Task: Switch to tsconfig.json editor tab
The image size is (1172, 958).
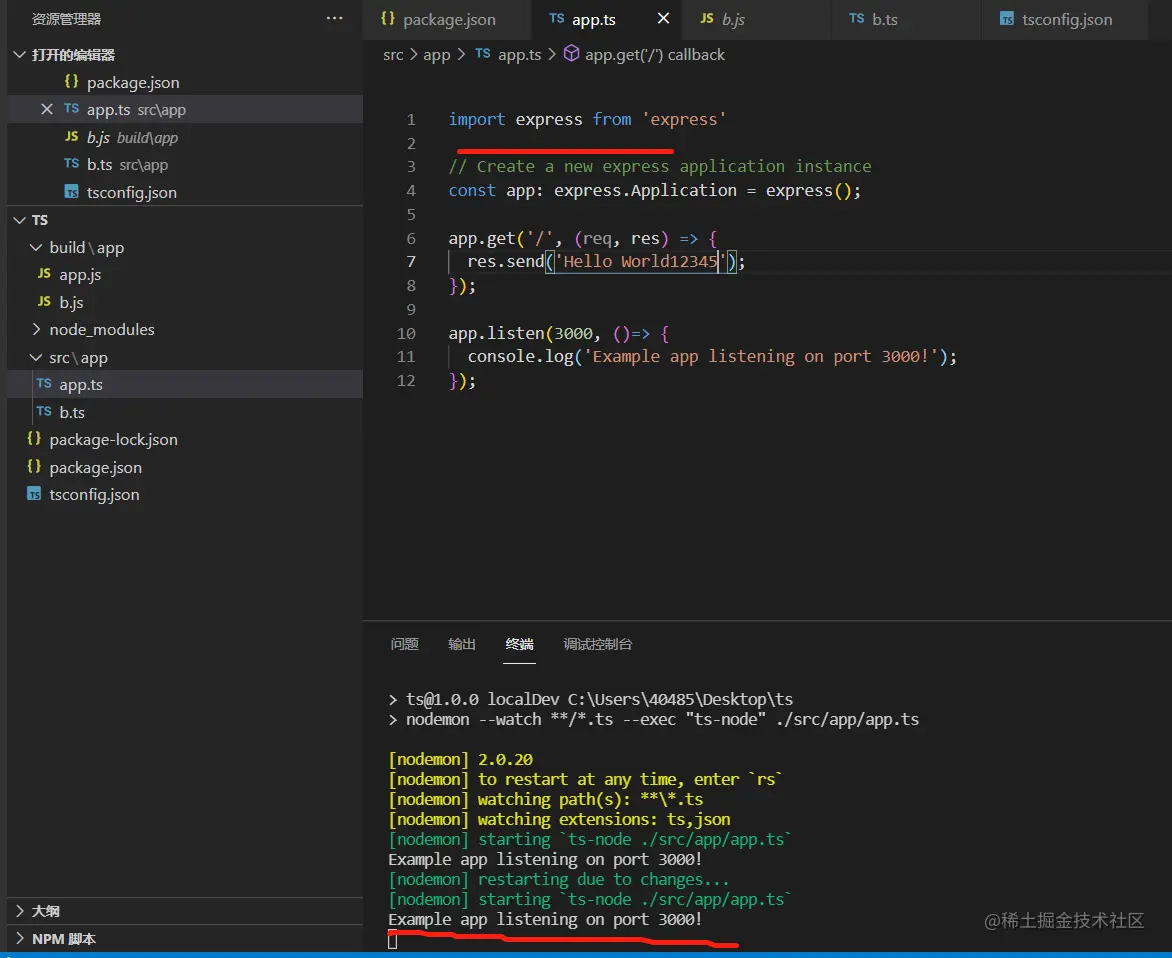Action: 1065,19
